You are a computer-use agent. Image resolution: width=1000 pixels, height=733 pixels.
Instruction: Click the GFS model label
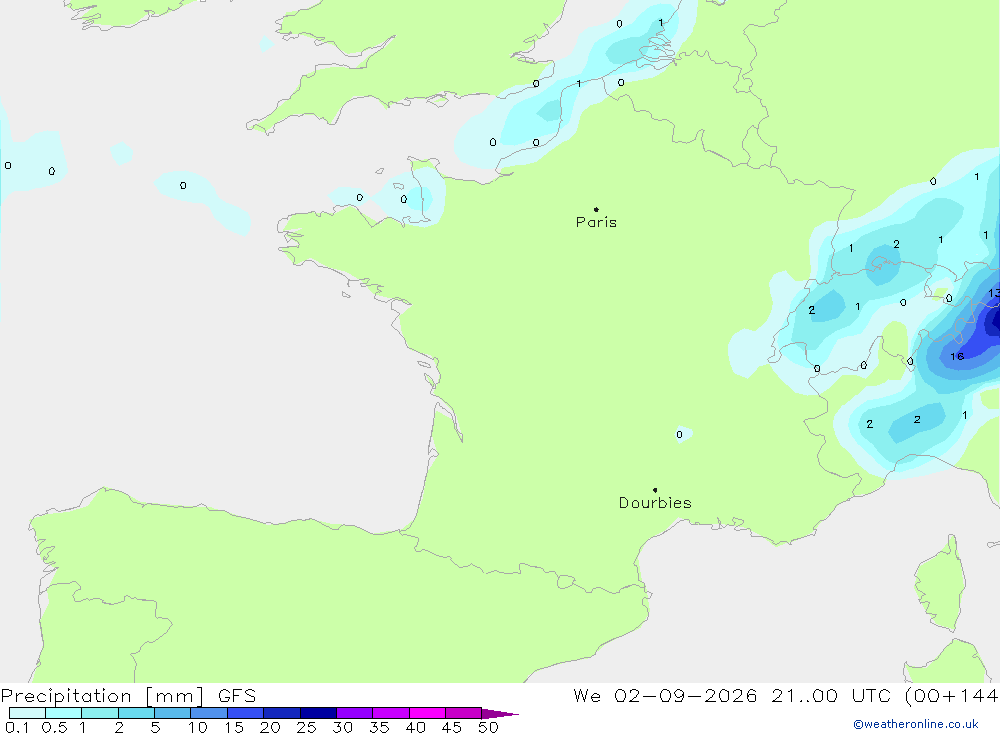click(x=237, y=696)
